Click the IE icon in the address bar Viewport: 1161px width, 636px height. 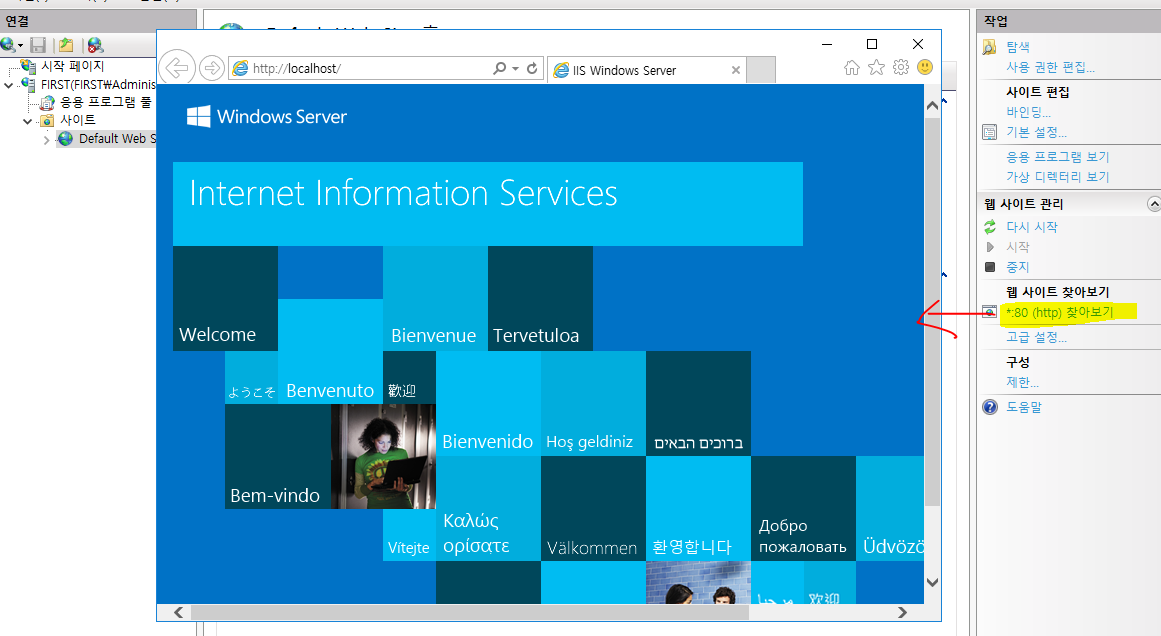pyautogui.click(x=241, y=68)
